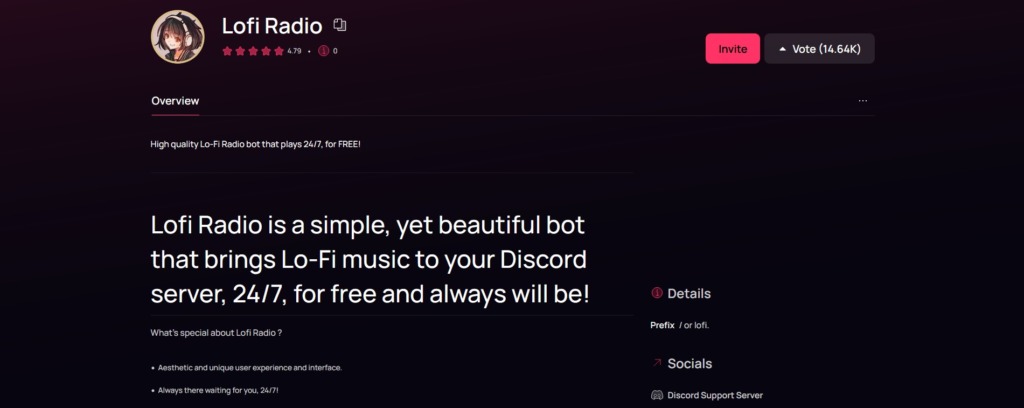Click the upvote arrow icon in Vote button

[x=782, y=49]
